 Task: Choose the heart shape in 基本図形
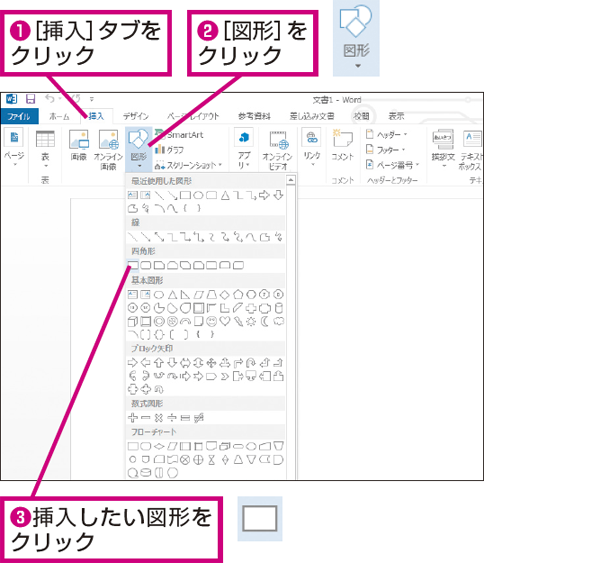[x=225, y=321]
